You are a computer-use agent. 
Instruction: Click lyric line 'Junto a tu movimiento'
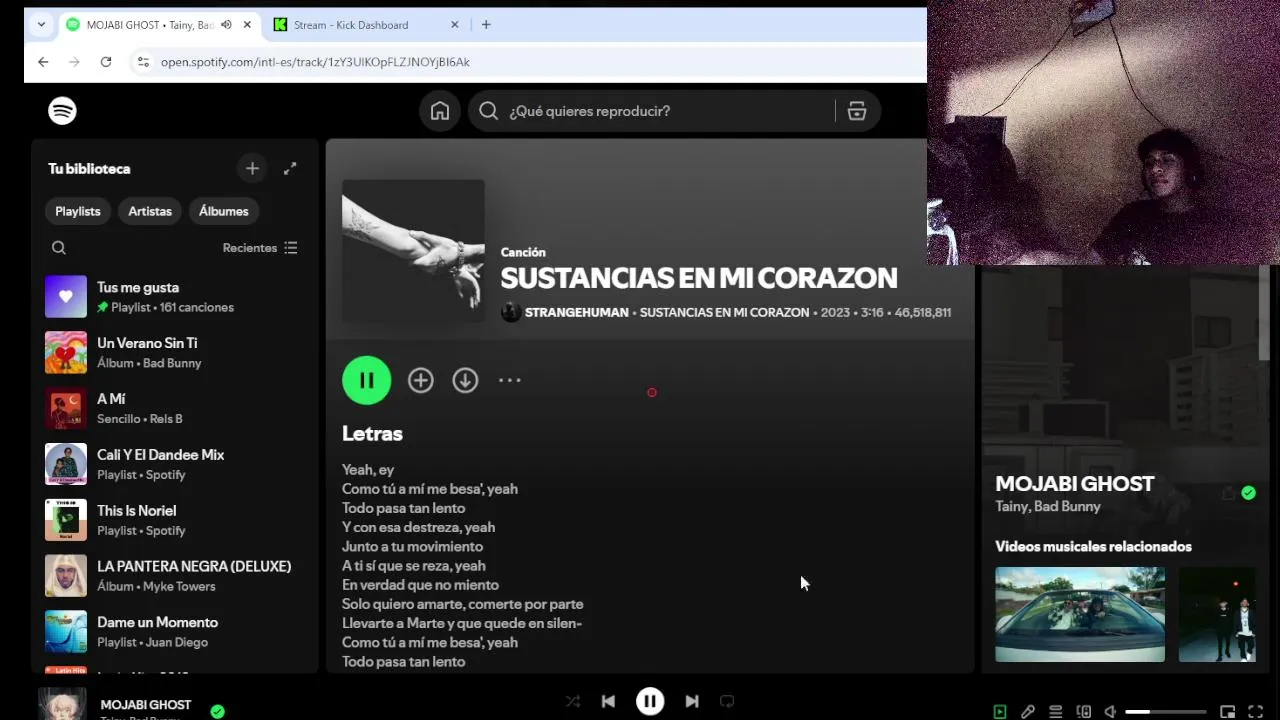point(412,547)
